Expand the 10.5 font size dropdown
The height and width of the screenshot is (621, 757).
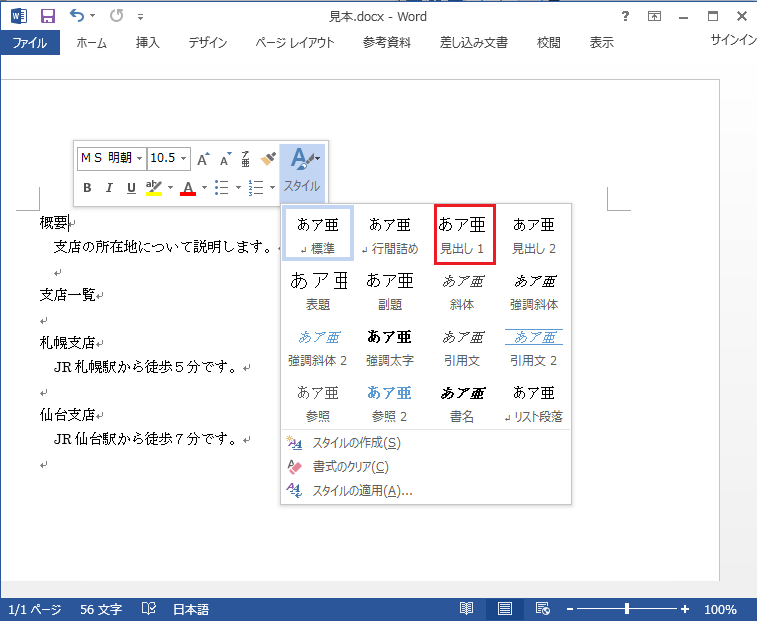pos(184,158)
